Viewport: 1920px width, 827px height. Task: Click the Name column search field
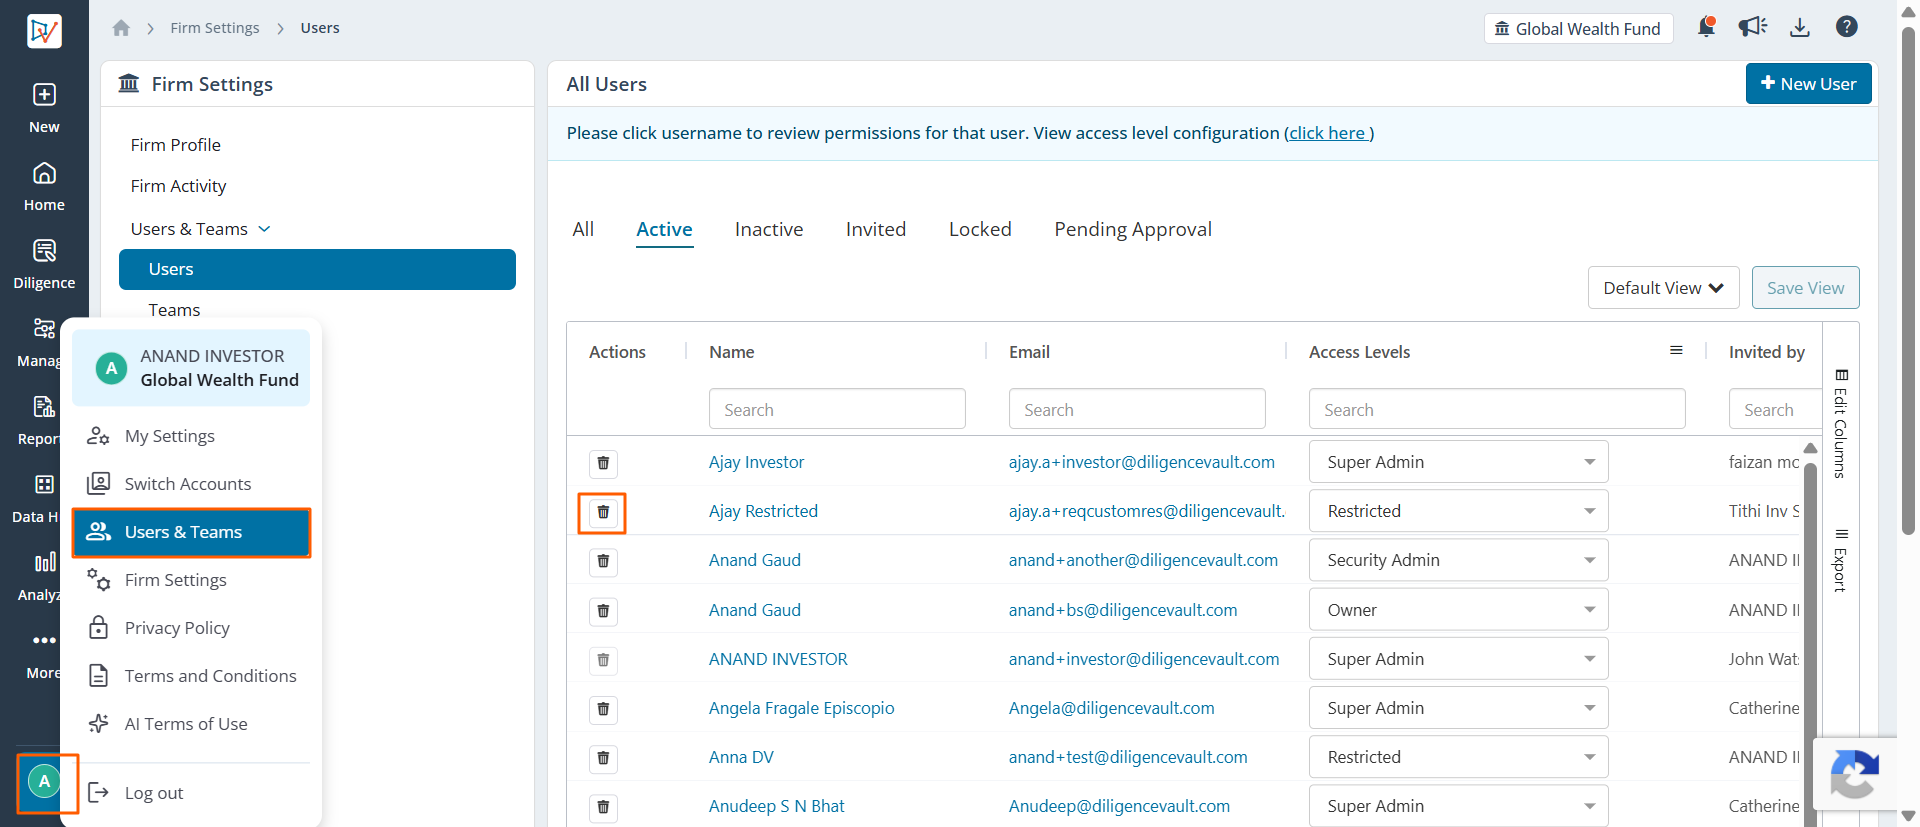(837, 409)
